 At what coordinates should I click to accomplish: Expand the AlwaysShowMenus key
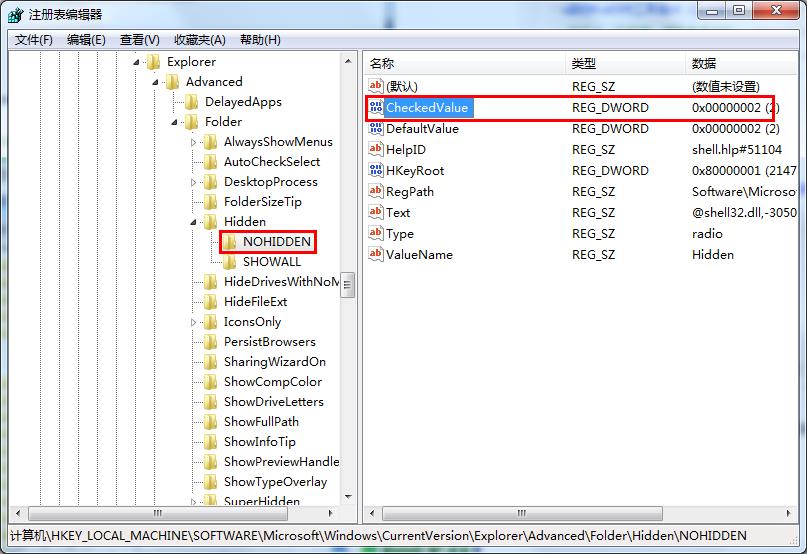(x=194, y=142)
